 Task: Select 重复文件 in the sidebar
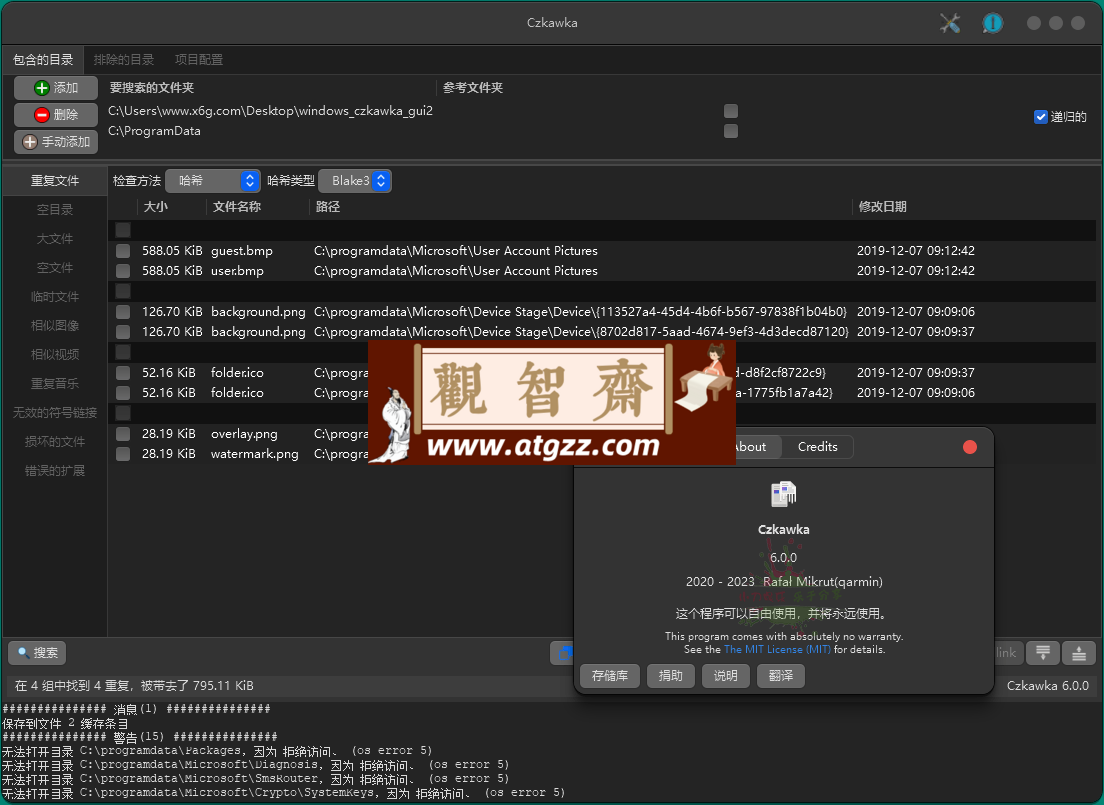click(55, 181)
